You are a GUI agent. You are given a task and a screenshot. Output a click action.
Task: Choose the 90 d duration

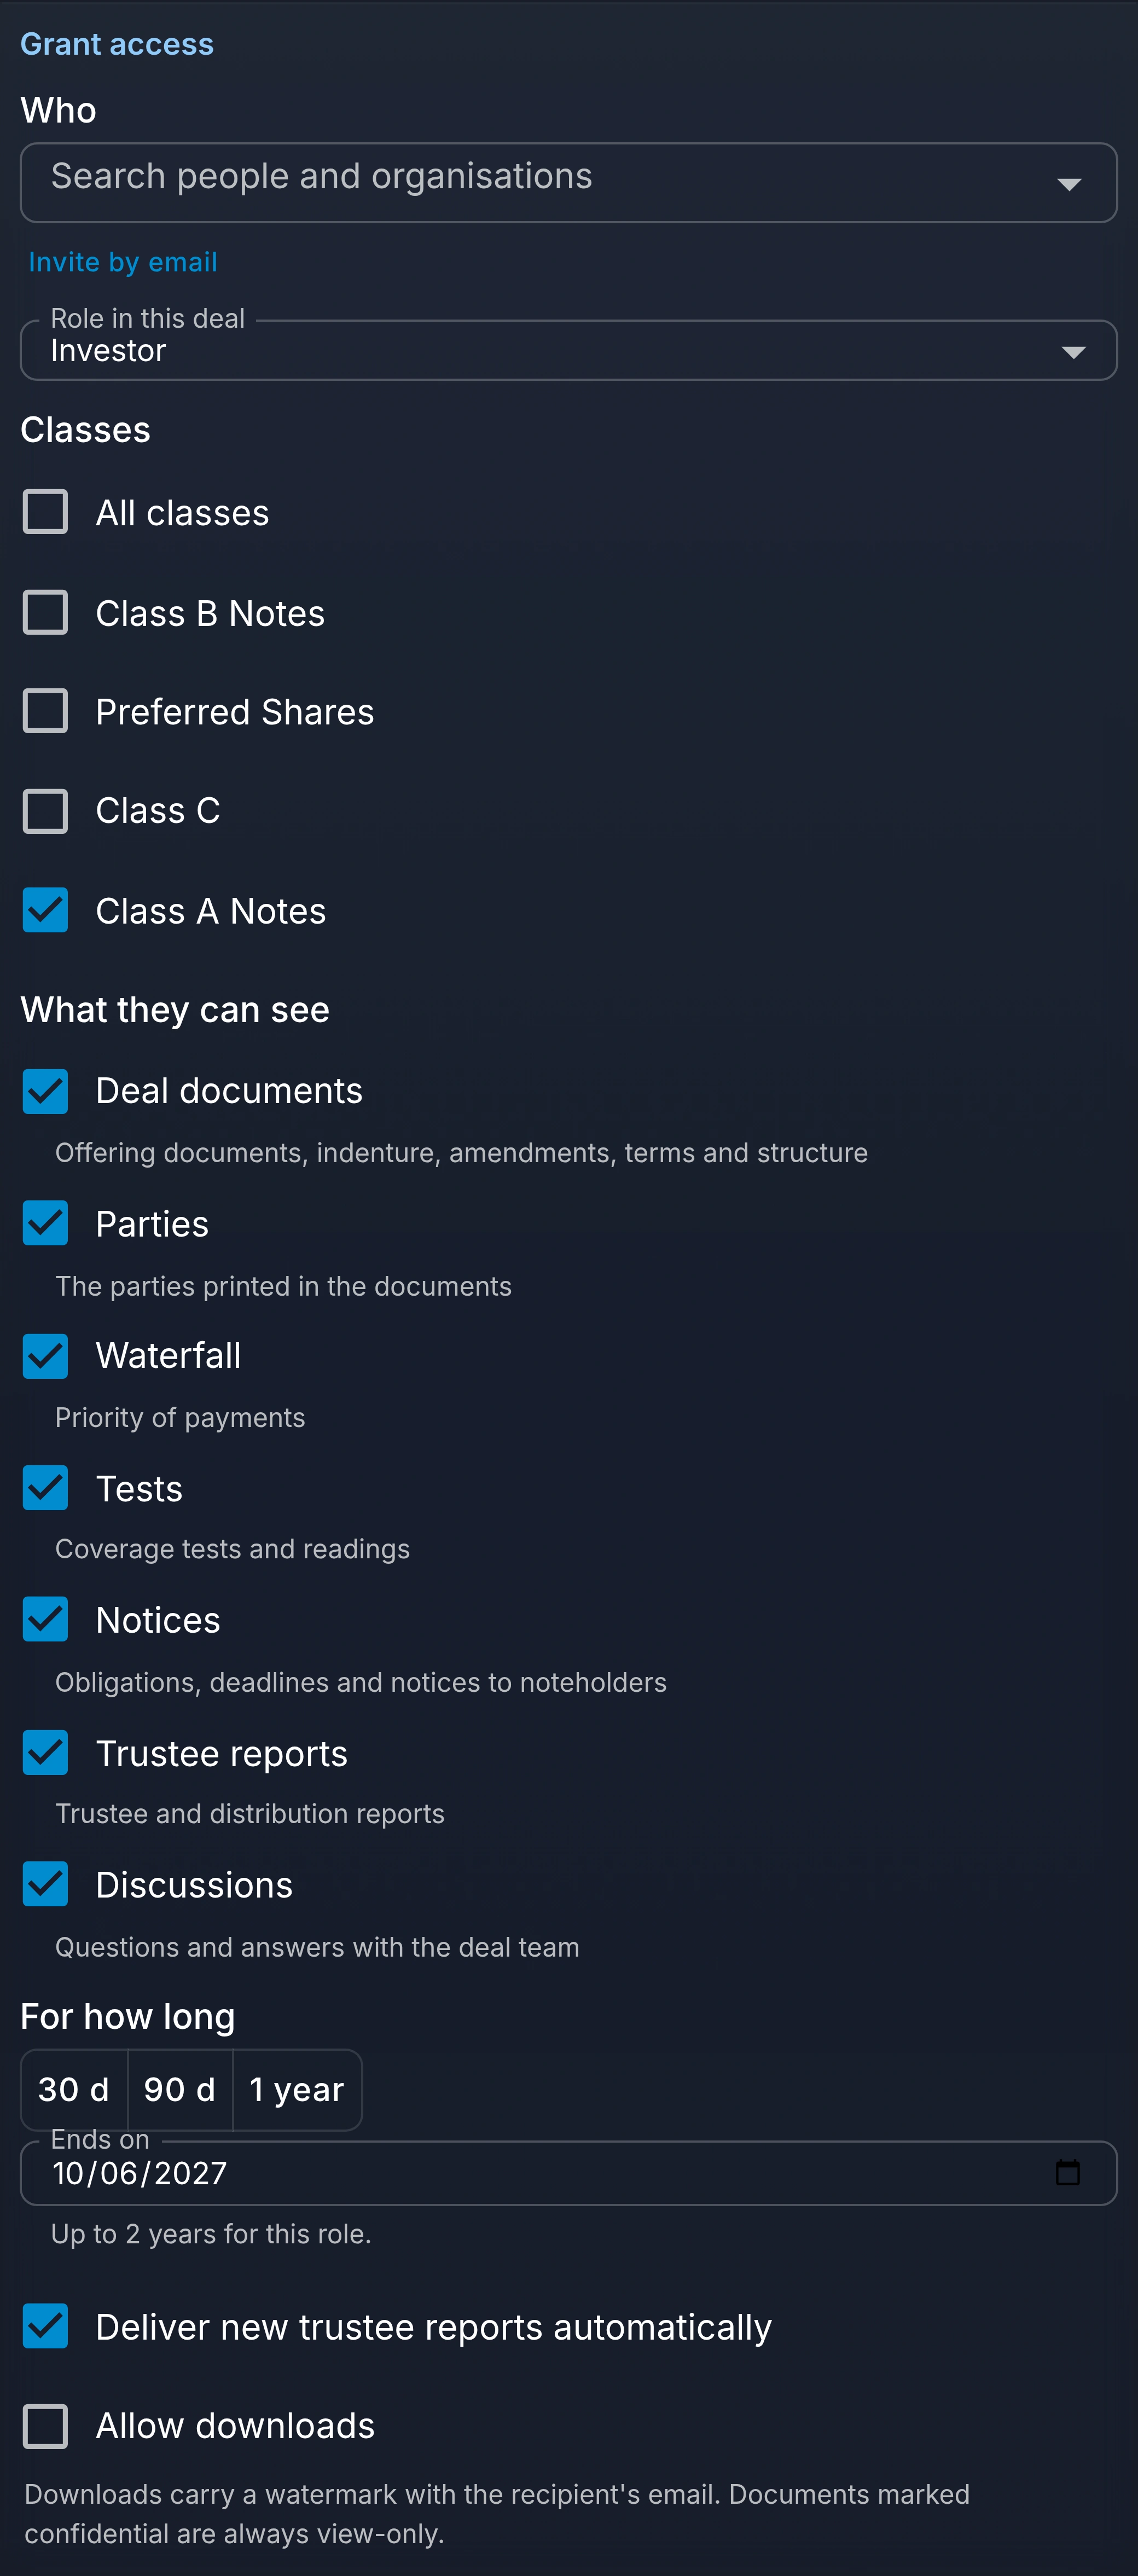point(180,2089)
